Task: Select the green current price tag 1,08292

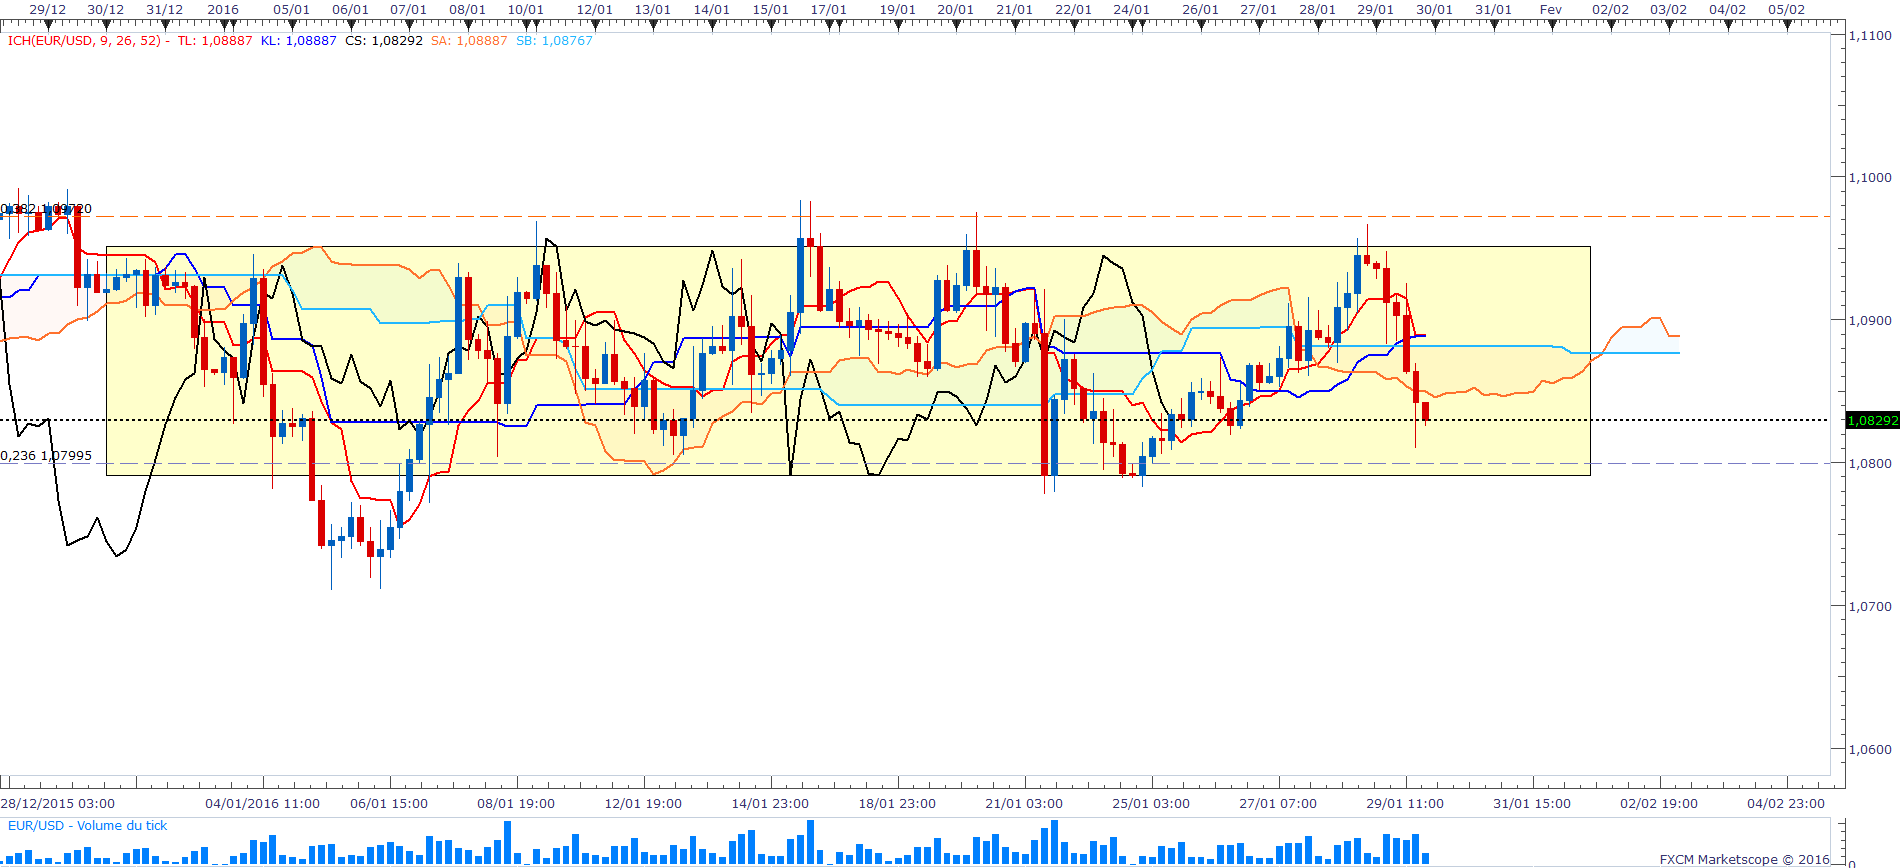Action: (x=1871, y=421)
